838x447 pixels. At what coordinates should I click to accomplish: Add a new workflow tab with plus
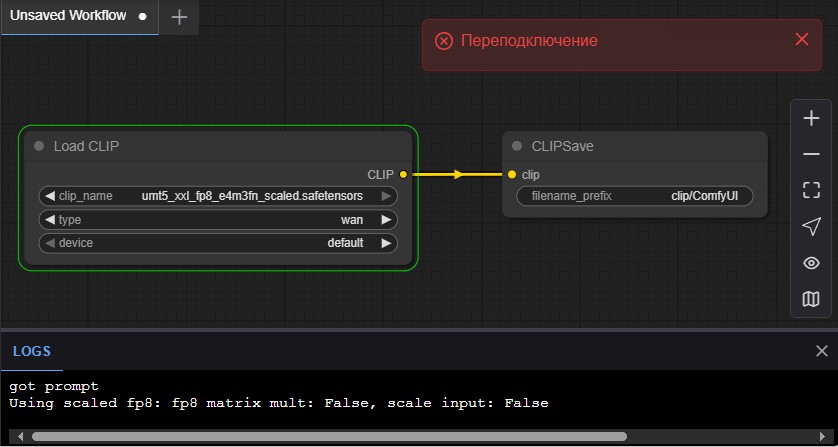[x=179, y=17]
